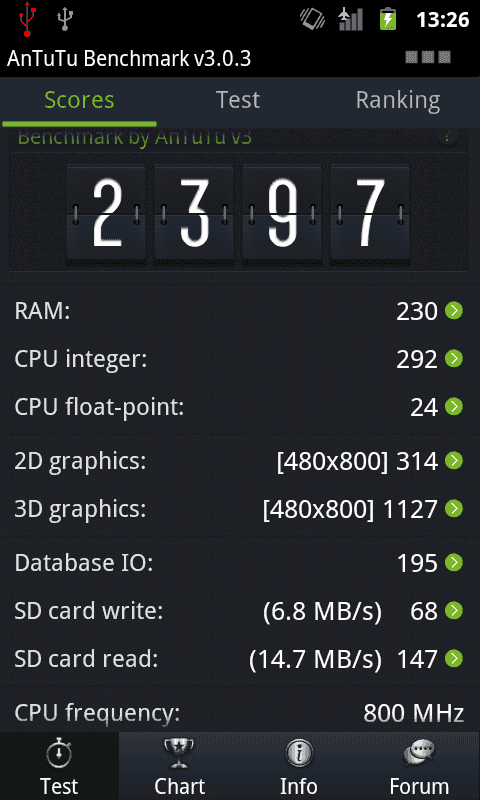Open the Info icon in bottom bar

[299, 754]
